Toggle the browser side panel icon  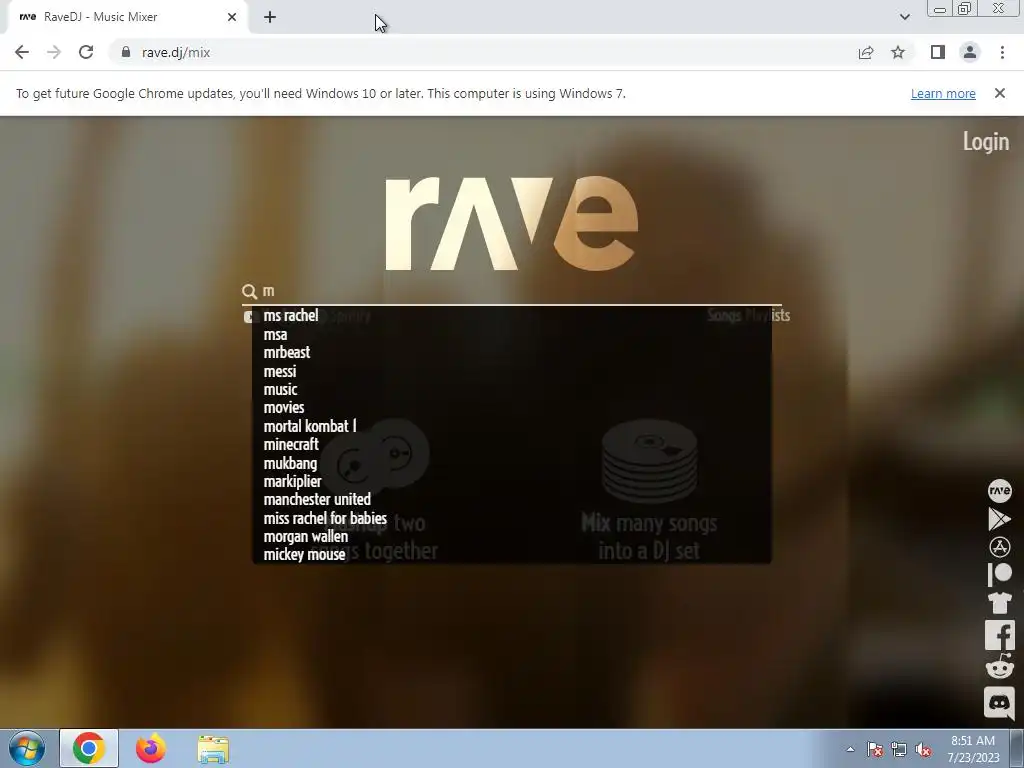click(x=938, y=52)
